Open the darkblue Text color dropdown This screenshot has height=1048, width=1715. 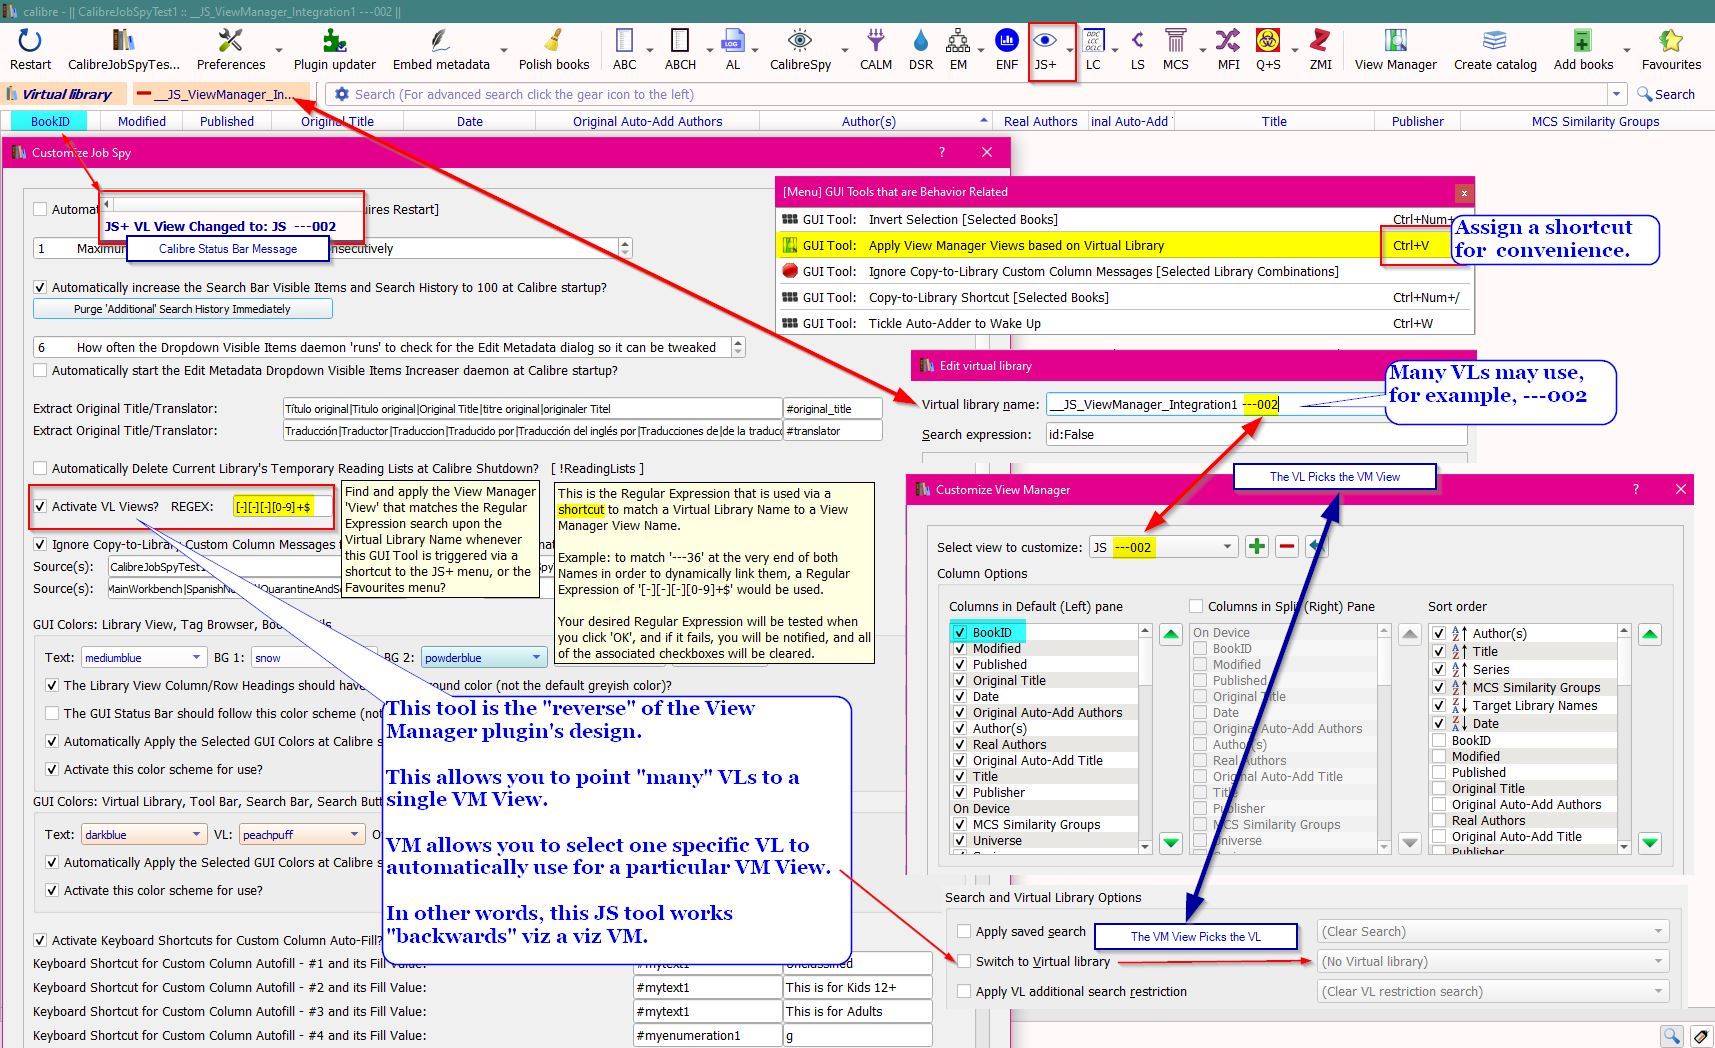click(x=144, y=834)
